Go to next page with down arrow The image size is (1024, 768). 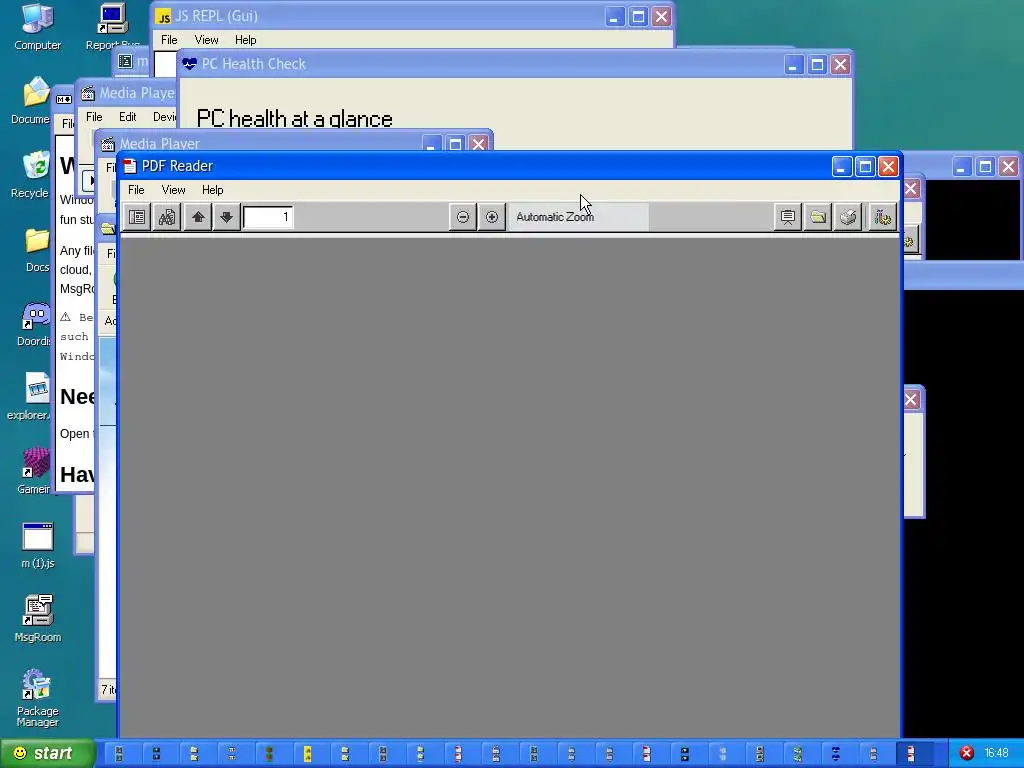(227, 217)
